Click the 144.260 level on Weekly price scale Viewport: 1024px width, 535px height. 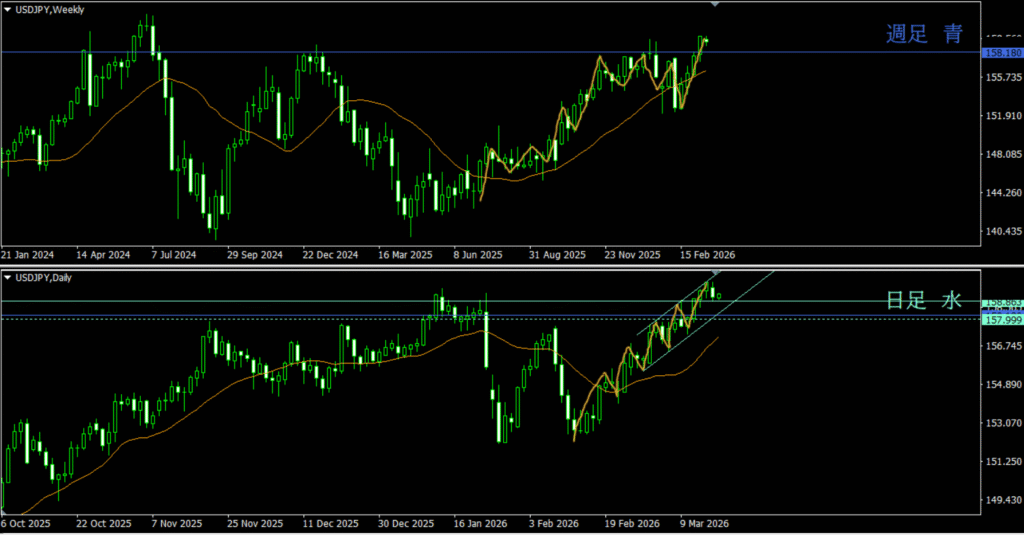tap(1001, 193)
